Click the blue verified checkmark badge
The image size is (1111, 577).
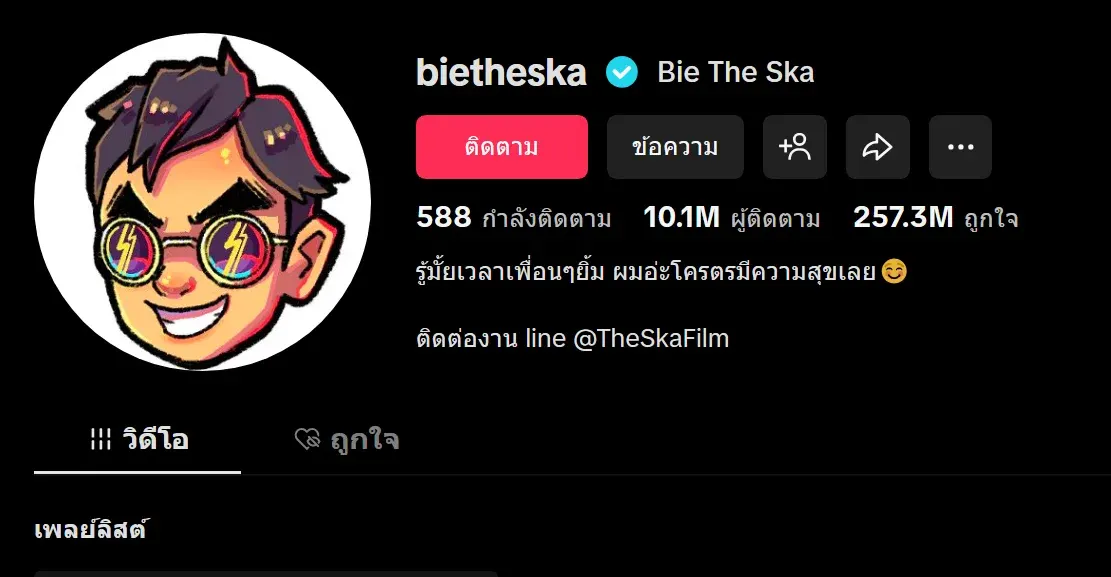coord(622,72)
